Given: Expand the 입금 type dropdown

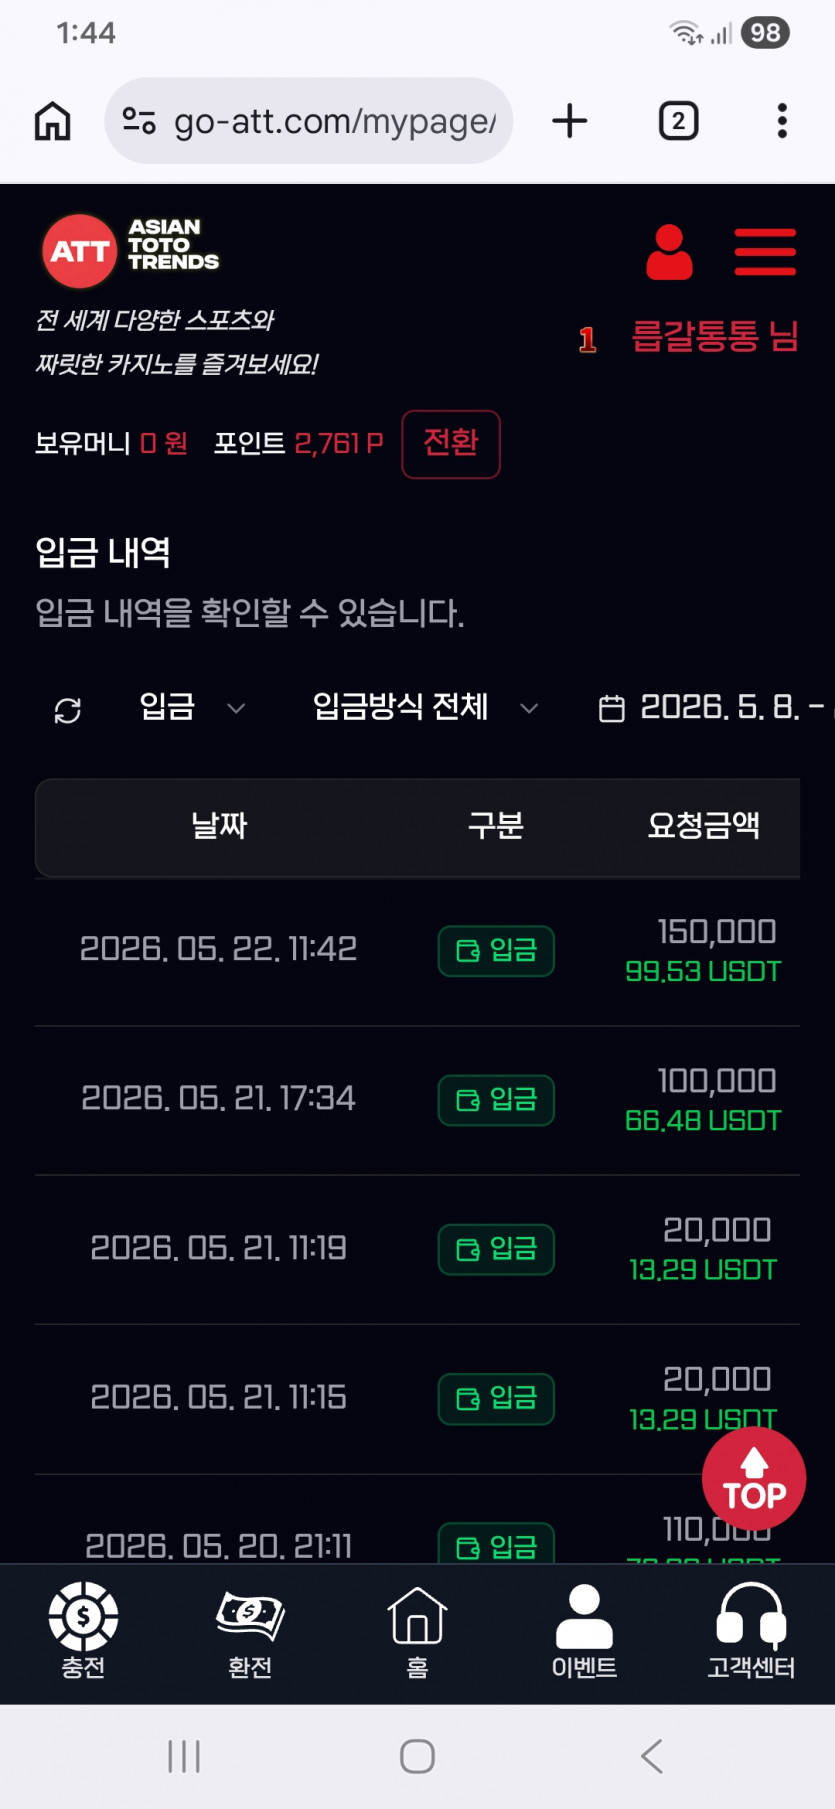Looking at the screenshot, I should [192, 707].
